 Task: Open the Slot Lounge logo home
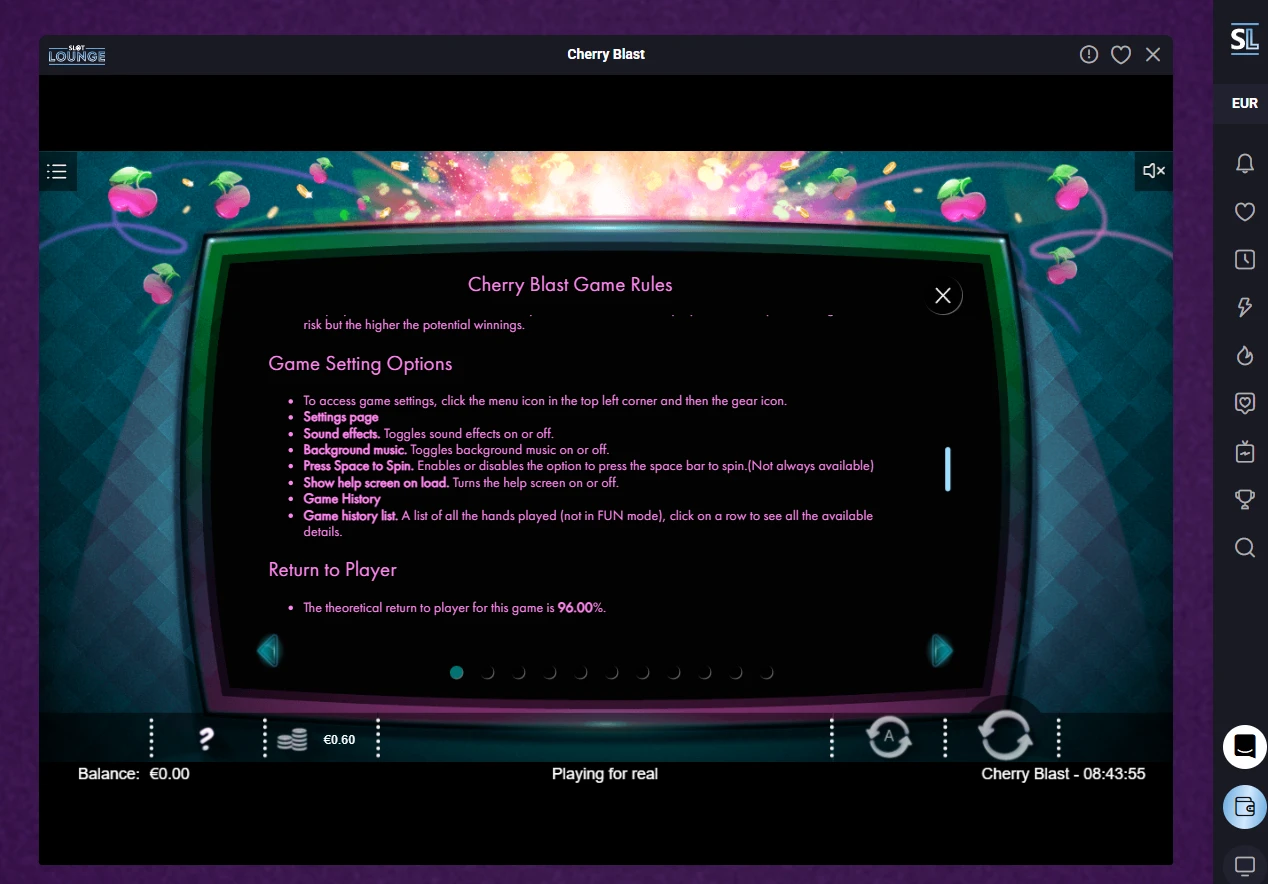77,55
